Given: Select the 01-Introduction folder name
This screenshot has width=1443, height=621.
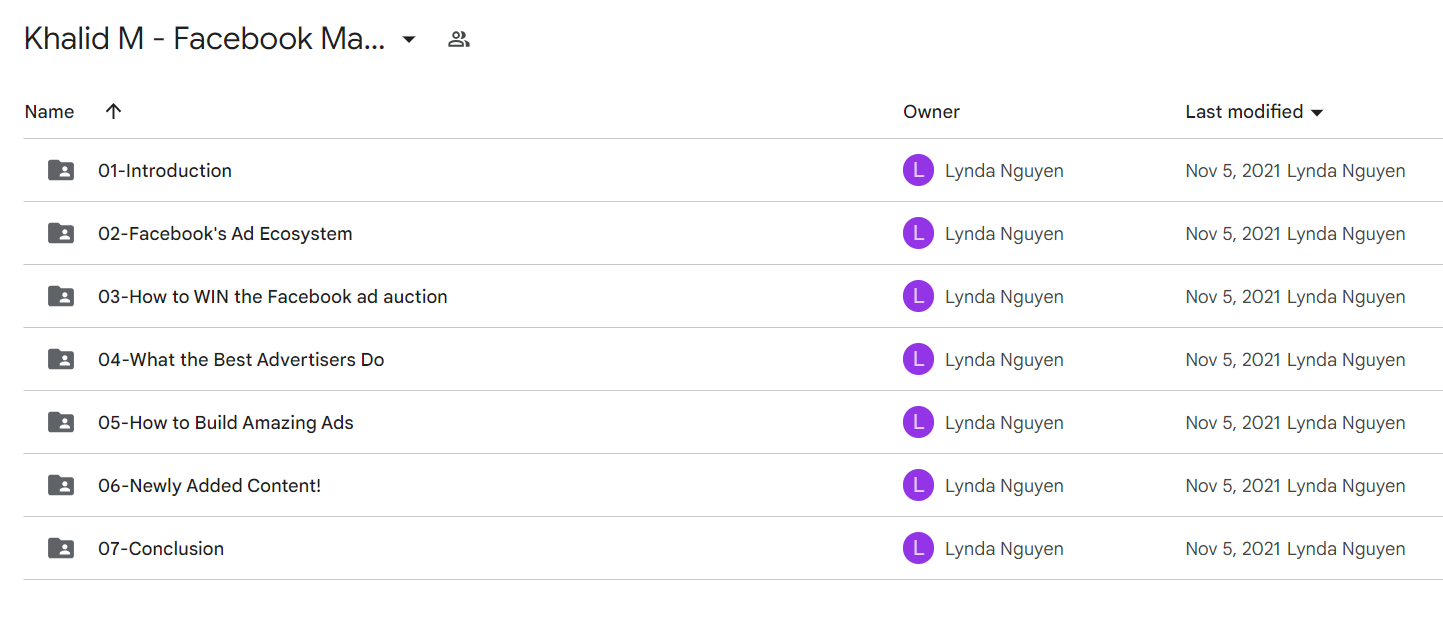Looking at the screenshot, I should click(x=165, y=171).
